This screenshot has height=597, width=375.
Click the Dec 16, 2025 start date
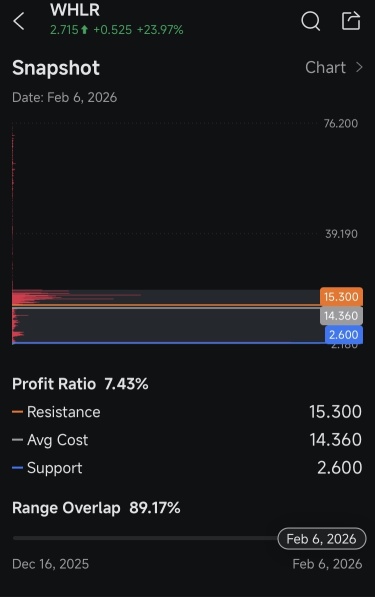[51, 564]
